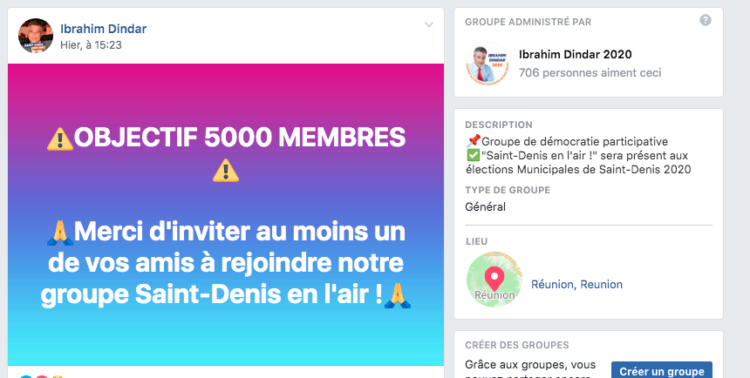750x378 pixels.
Task: Click the praying hands emoji before Merci
Action: pos(60,233)
